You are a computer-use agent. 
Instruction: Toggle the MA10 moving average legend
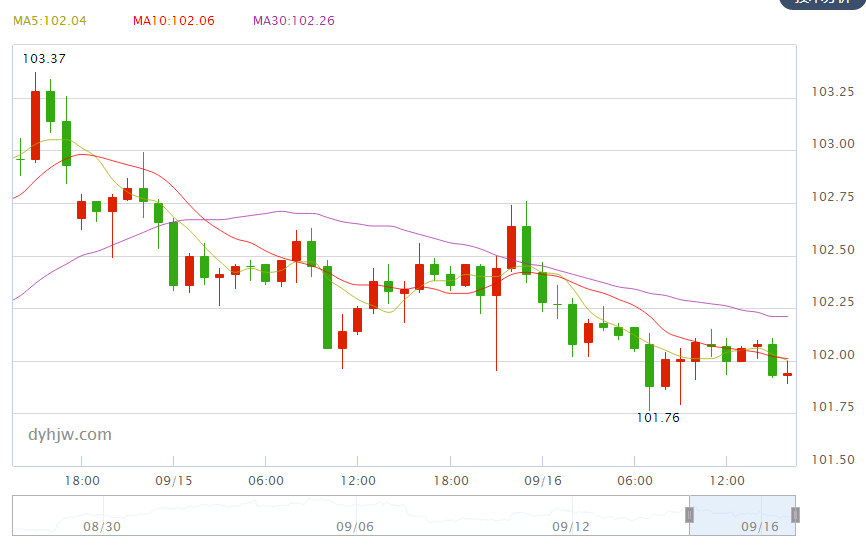click(x=173, y=20)
